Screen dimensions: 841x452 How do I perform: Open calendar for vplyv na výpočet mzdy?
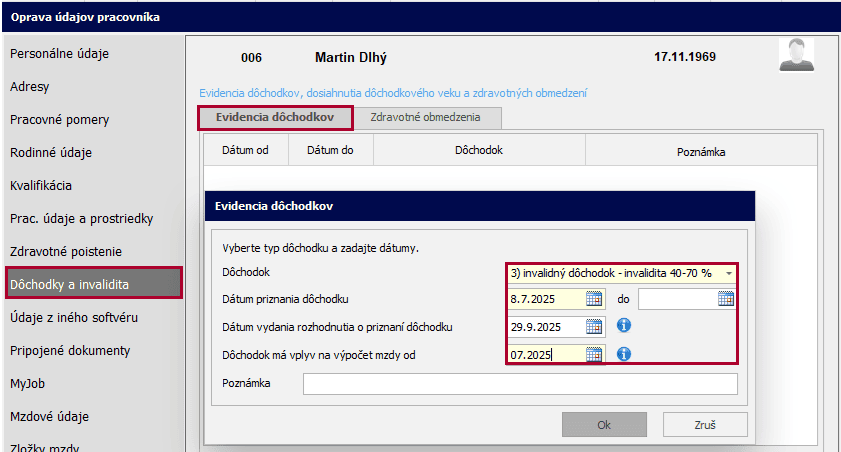point(594,354)
